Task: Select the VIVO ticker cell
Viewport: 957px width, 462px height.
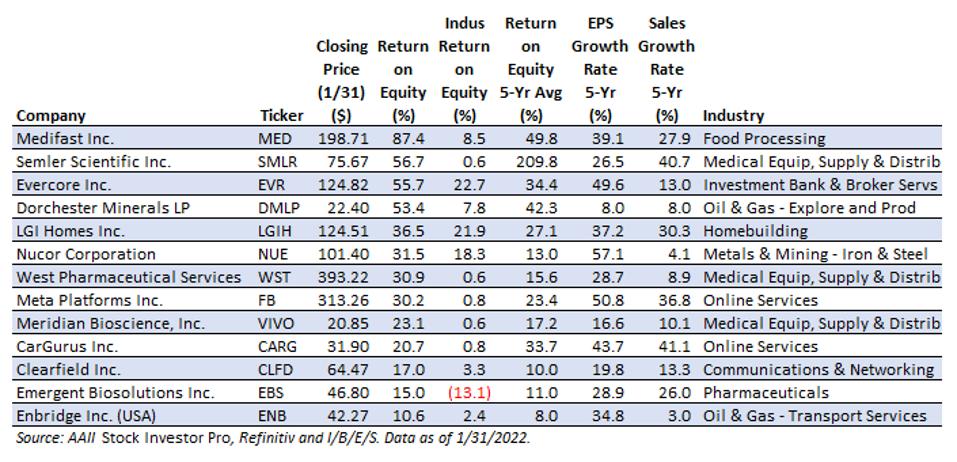Action: pyautogui.click(x=276, y=323)
